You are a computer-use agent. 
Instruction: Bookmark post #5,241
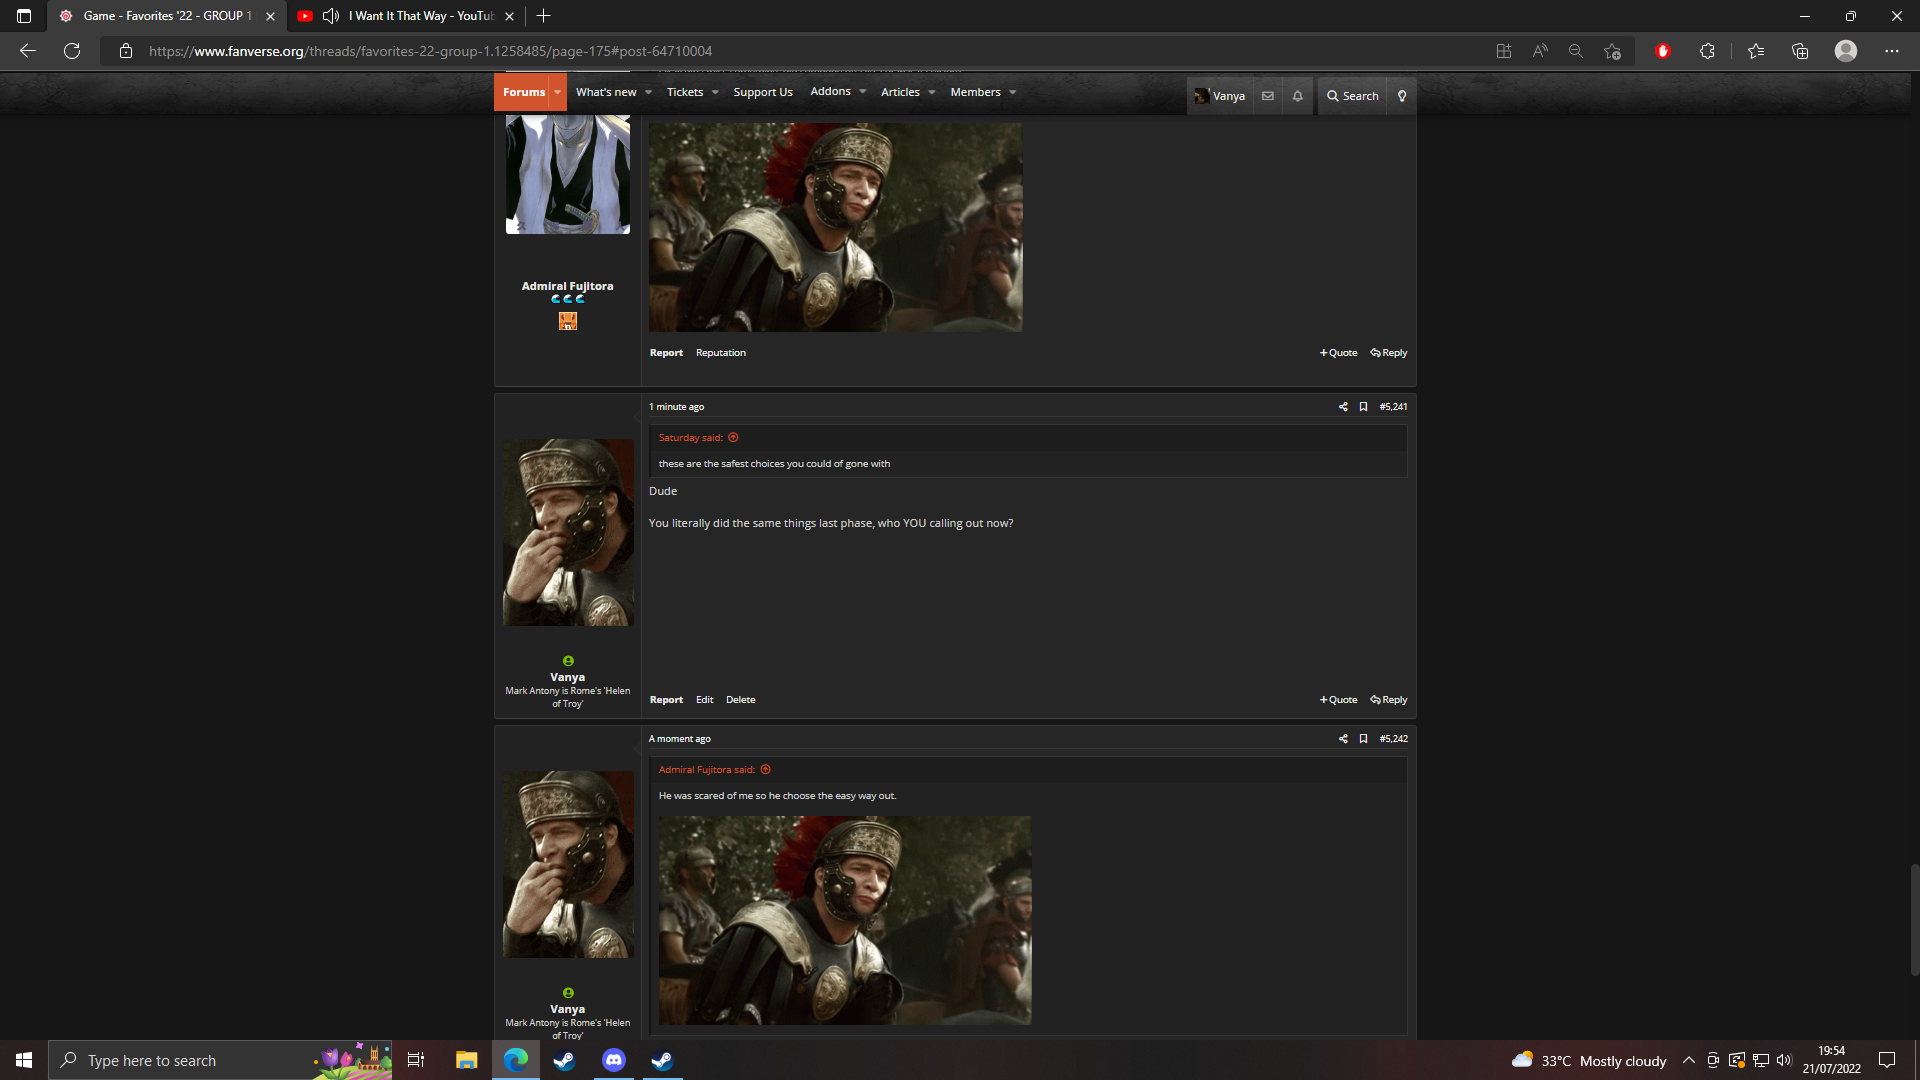[1363, 407]
